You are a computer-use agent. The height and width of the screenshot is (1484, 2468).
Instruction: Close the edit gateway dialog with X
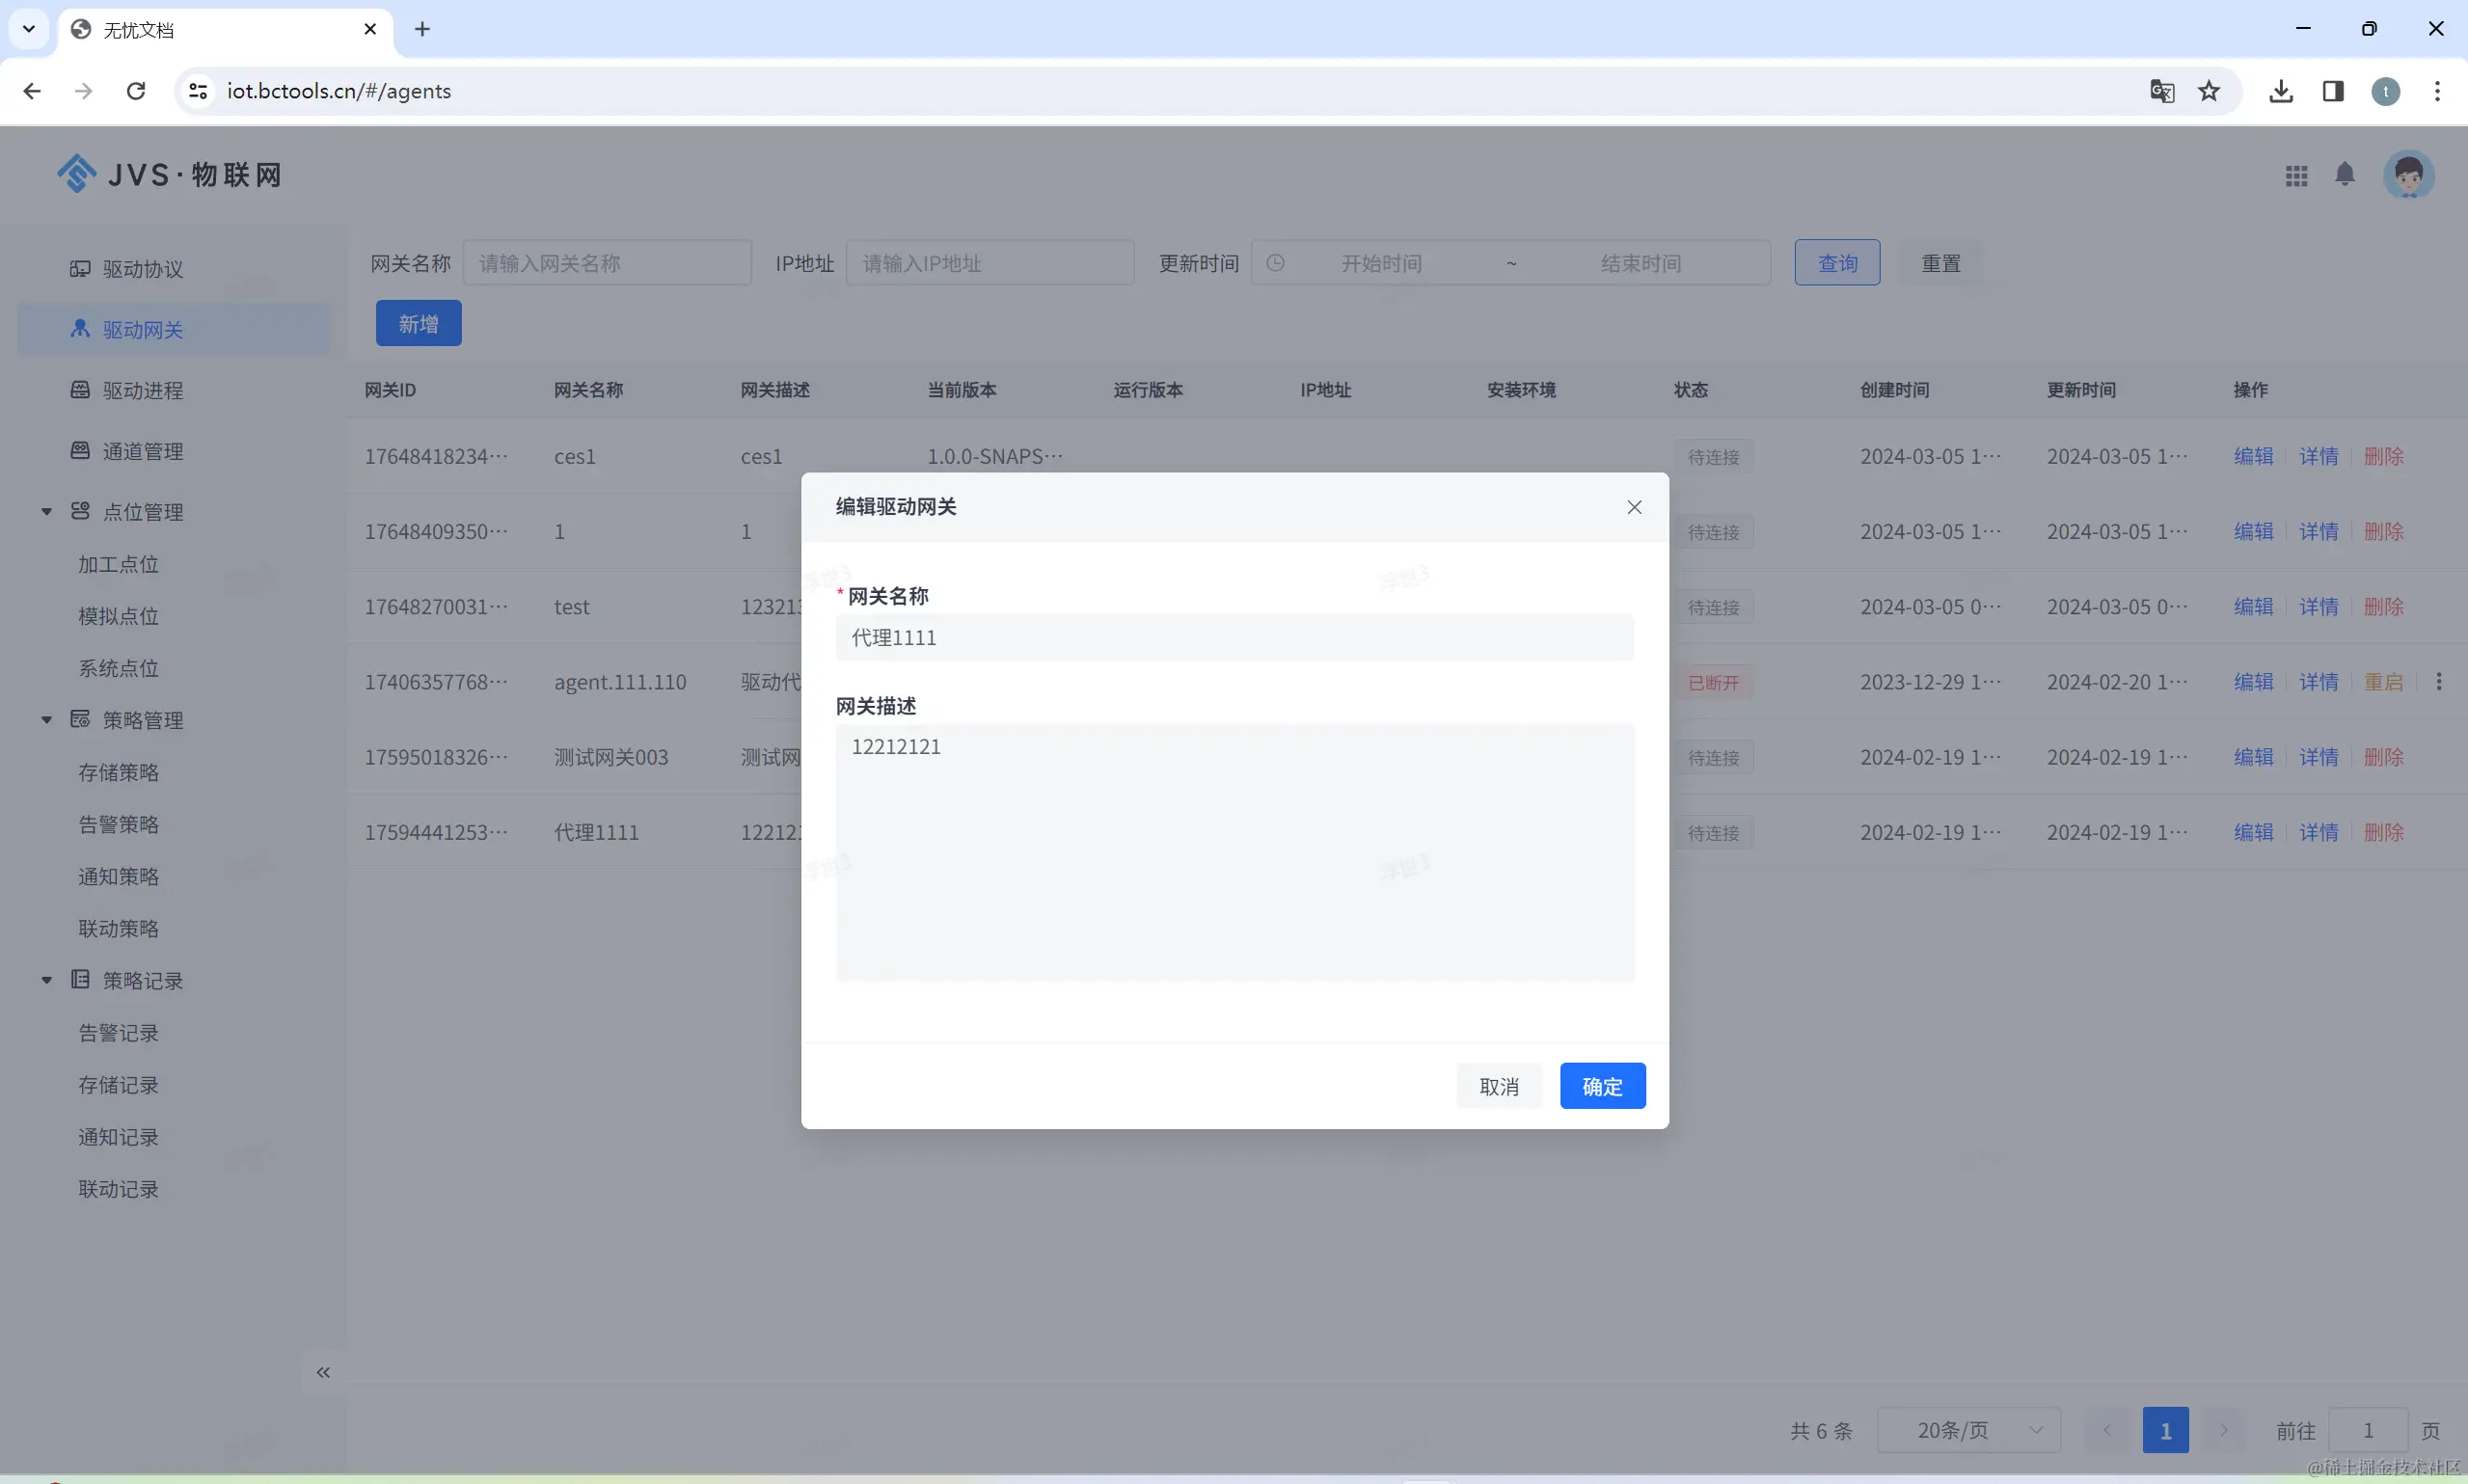(x=1634, y=507)
